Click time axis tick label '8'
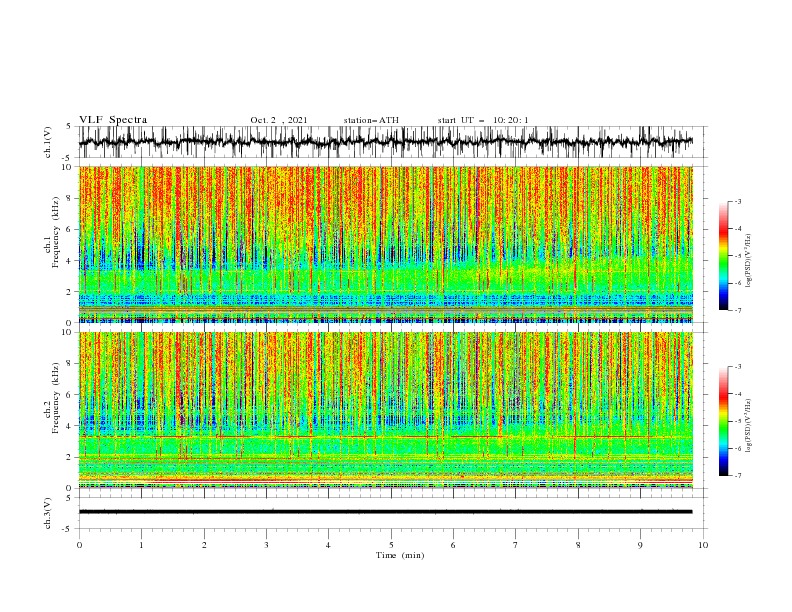Viewport: 792px width, 612px height. point(578,545)
